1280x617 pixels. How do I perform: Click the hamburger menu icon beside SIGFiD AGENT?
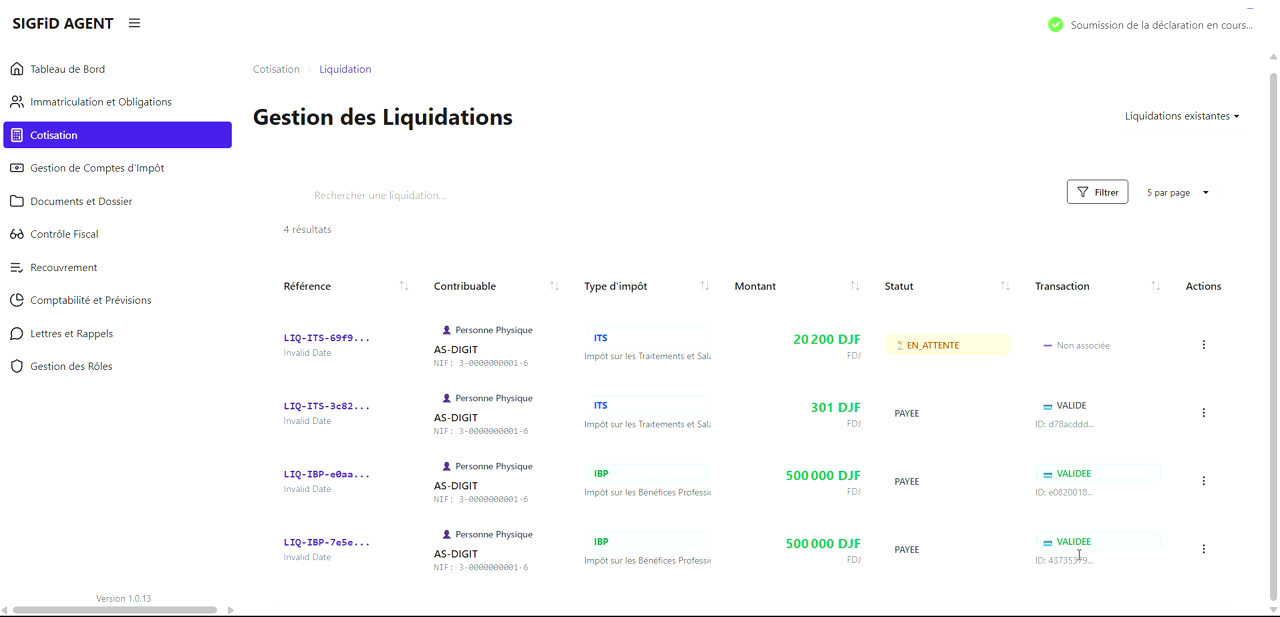coord(134,23)
